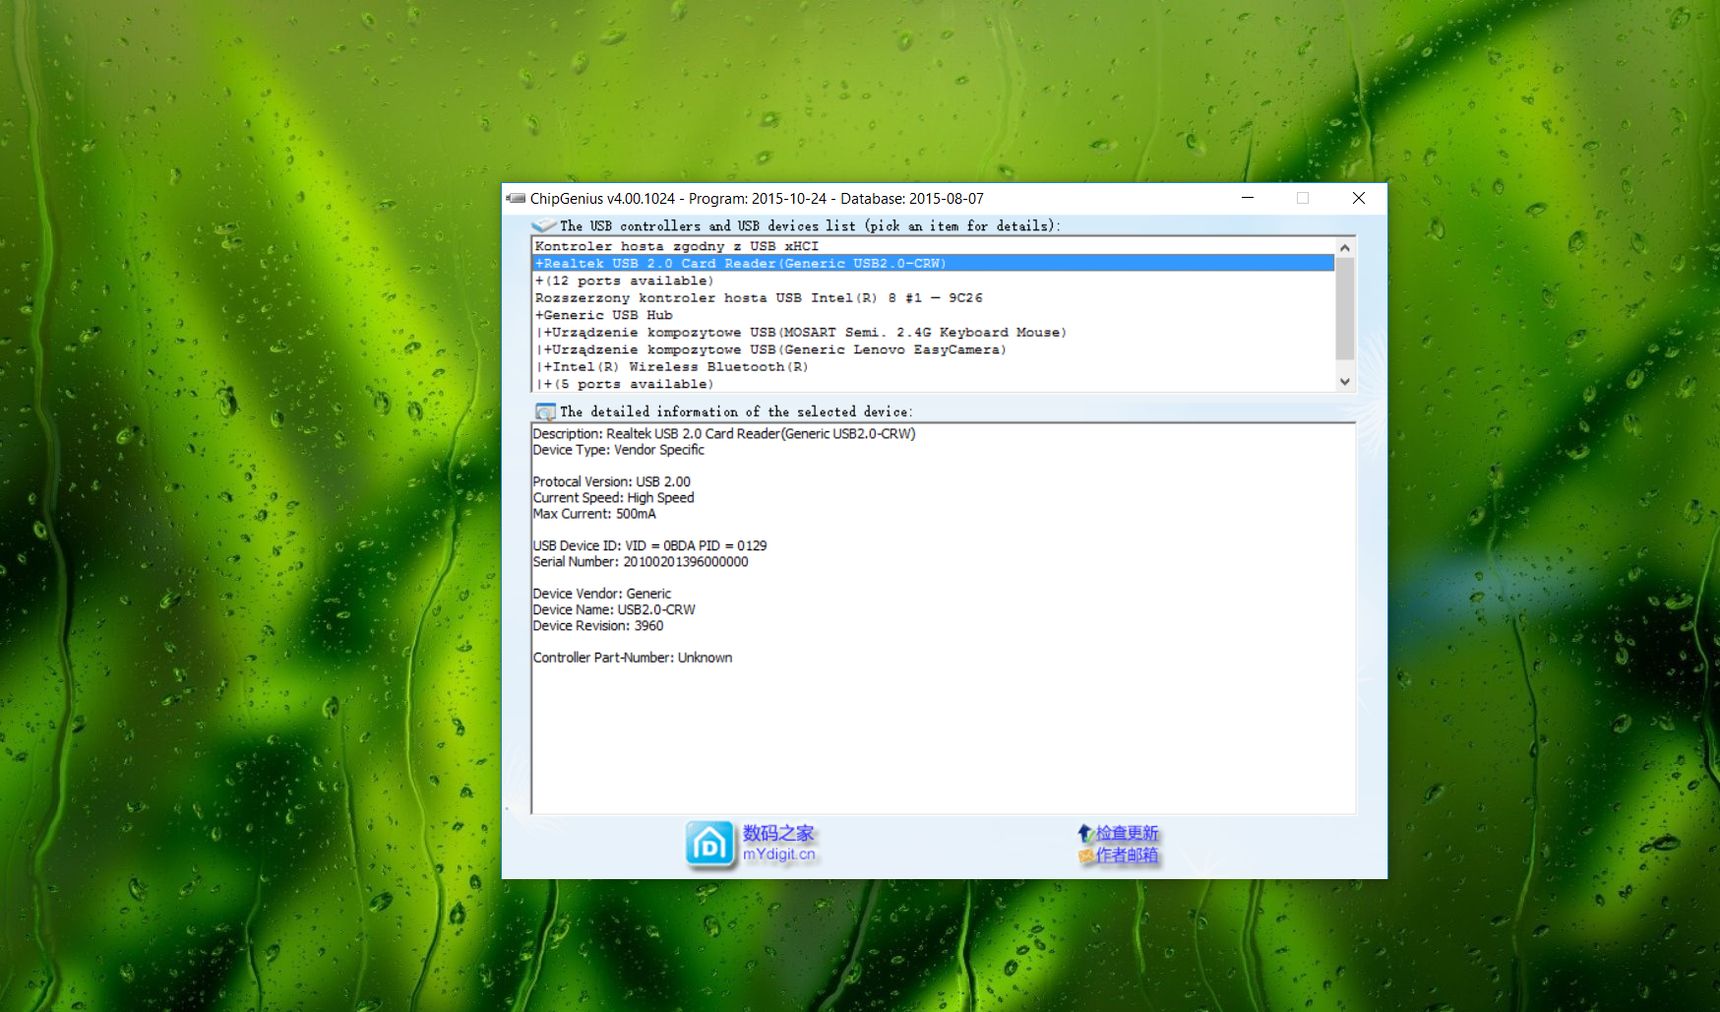Click the mYdigit.cn house logo icon
Screen dimensions: 1720x1012
pos(710,844)
